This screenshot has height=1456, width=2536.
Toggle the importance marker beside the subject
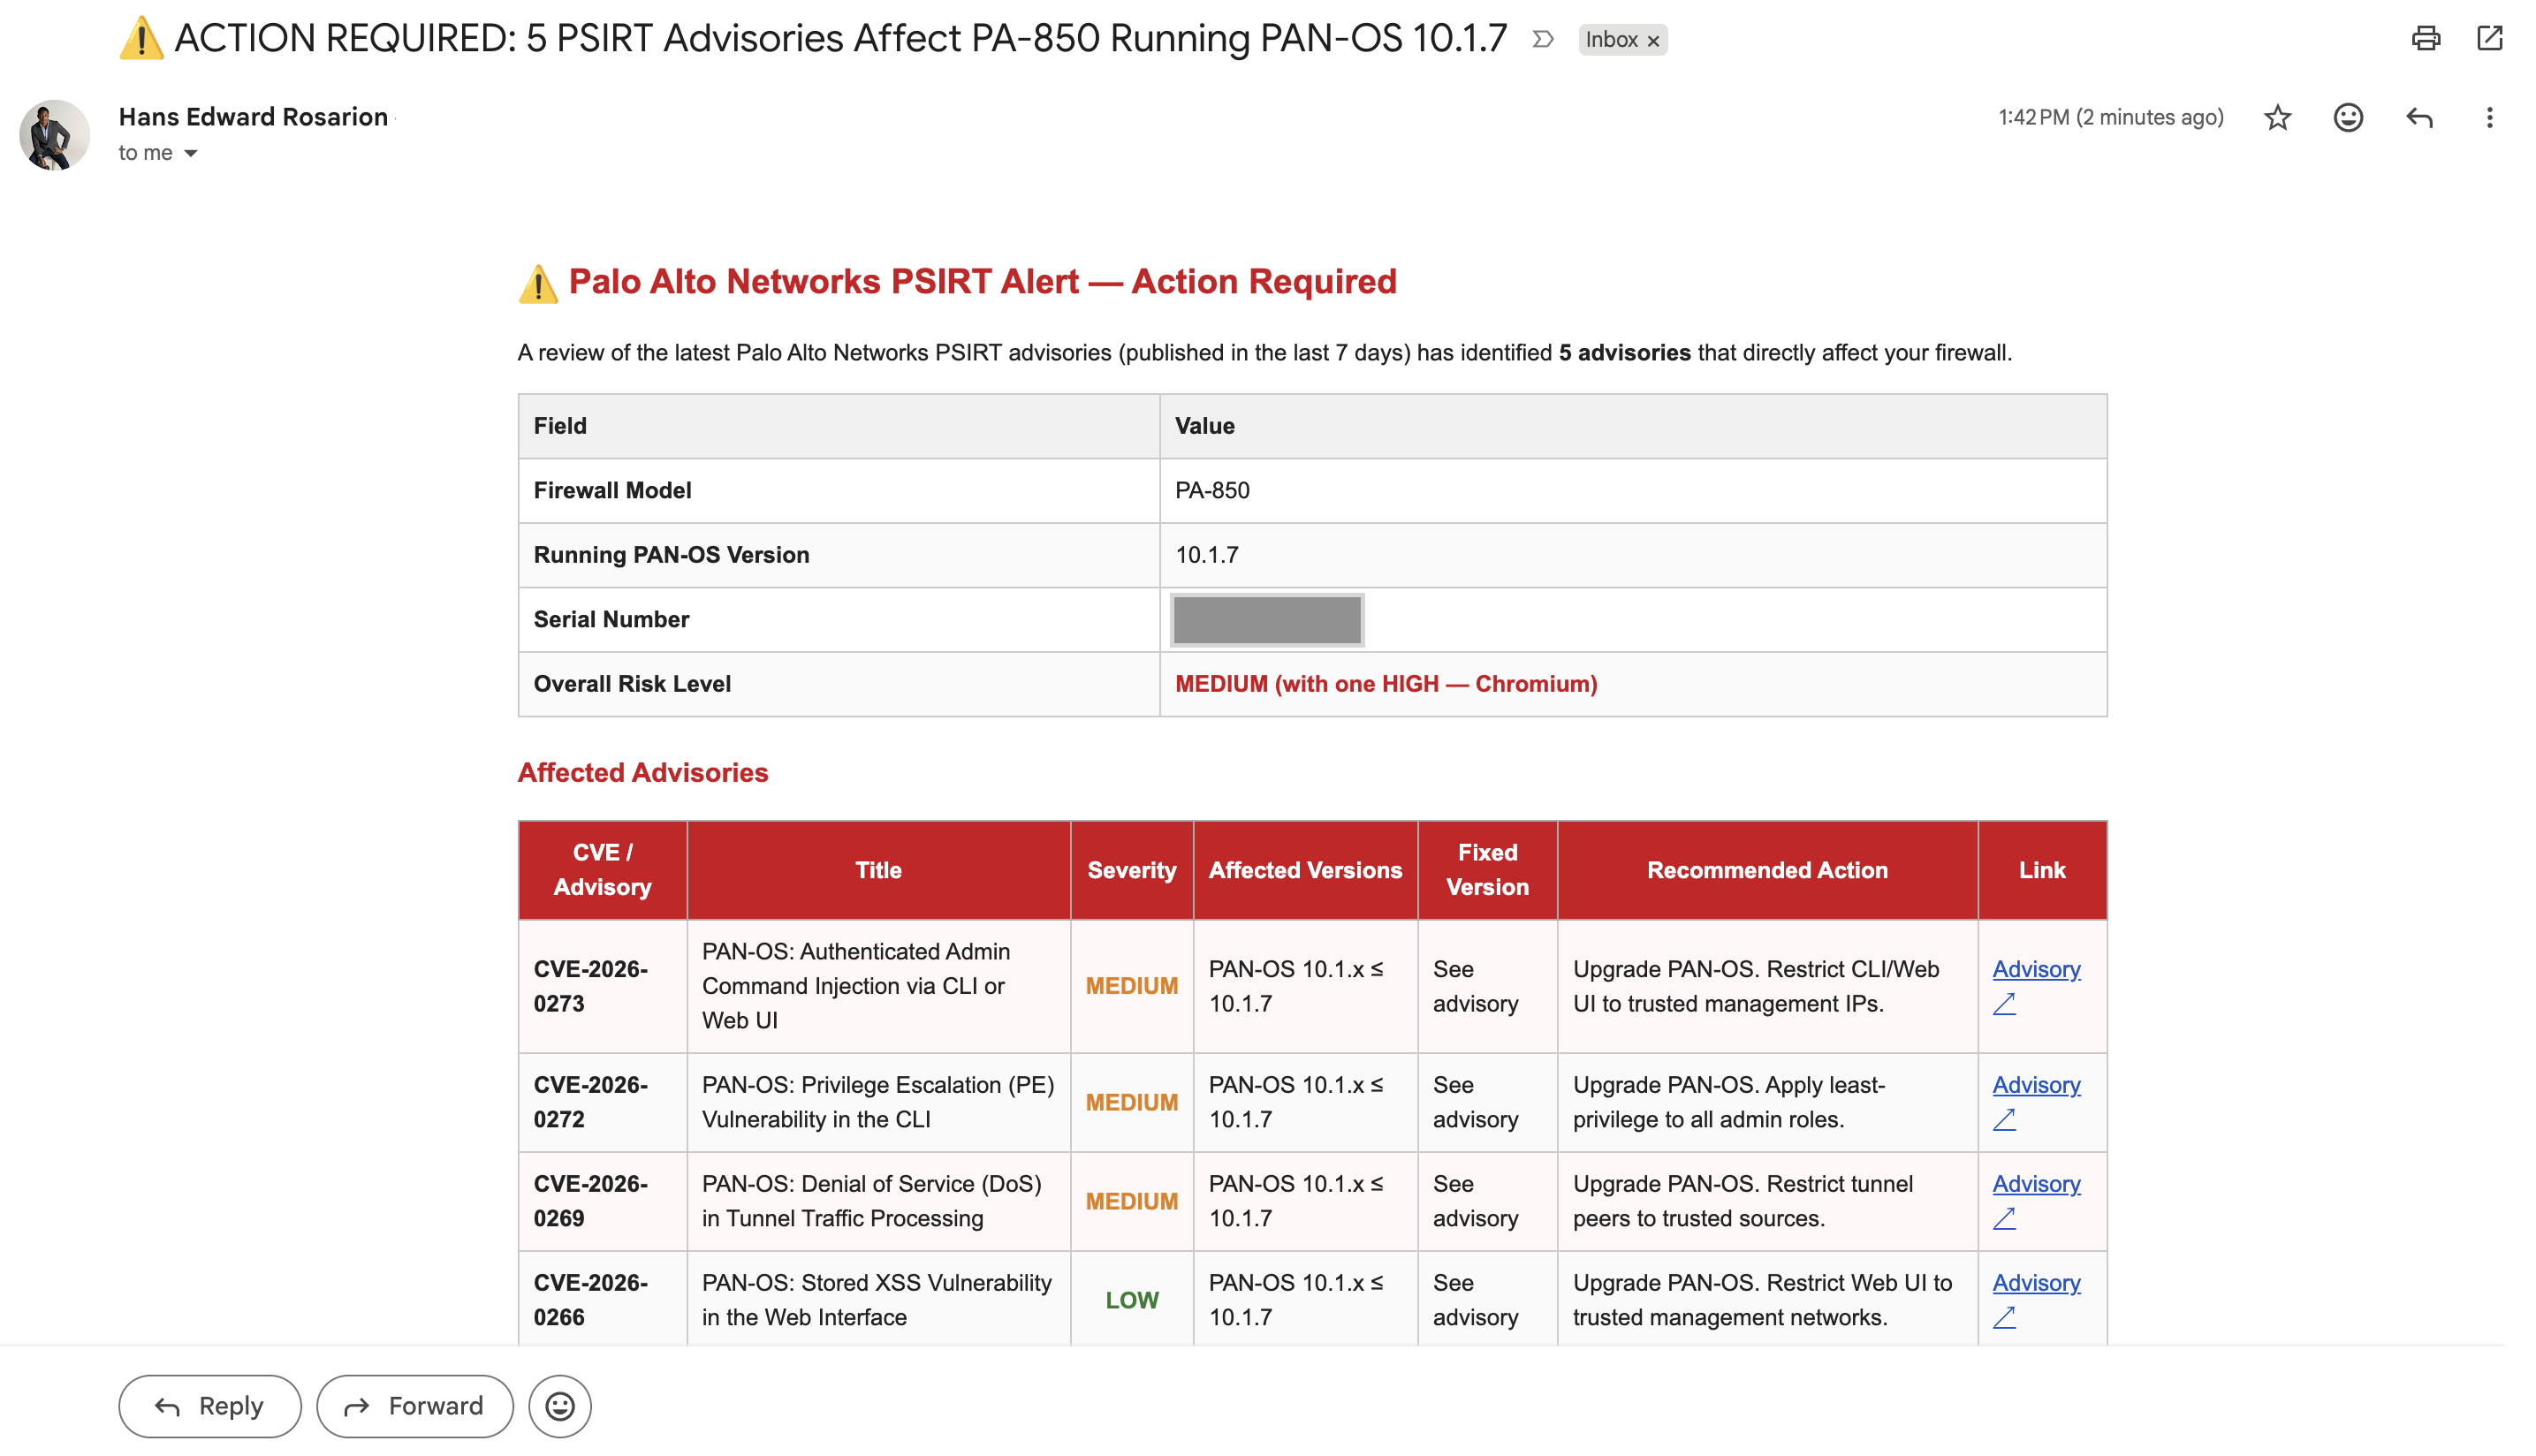1543,39
